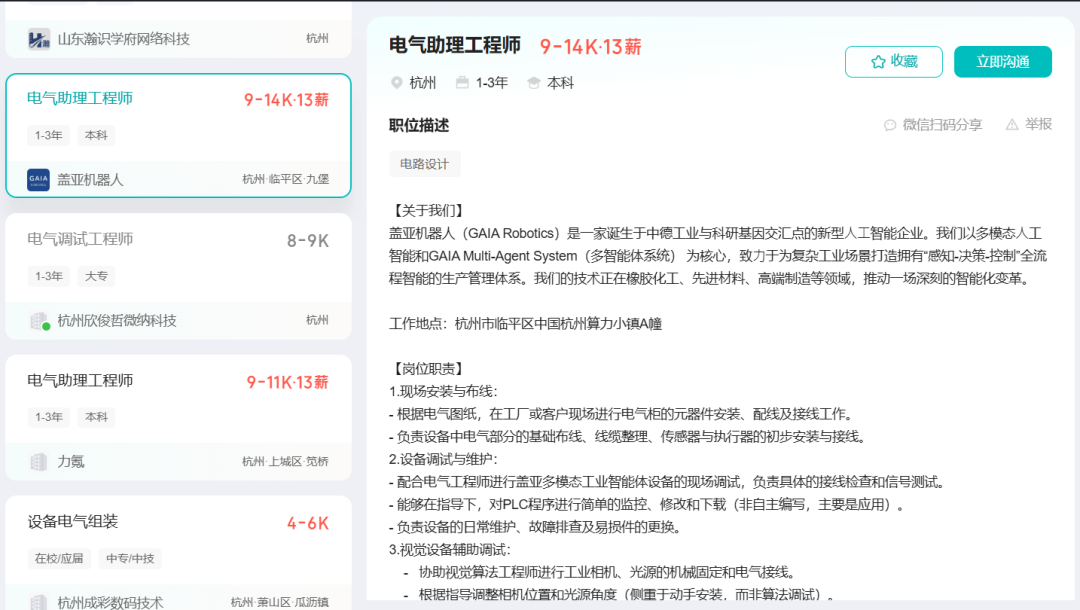Click the location pin icon beside 杭州
Viewport: 1080px width, 610px height.
click(x=396, y=83)
